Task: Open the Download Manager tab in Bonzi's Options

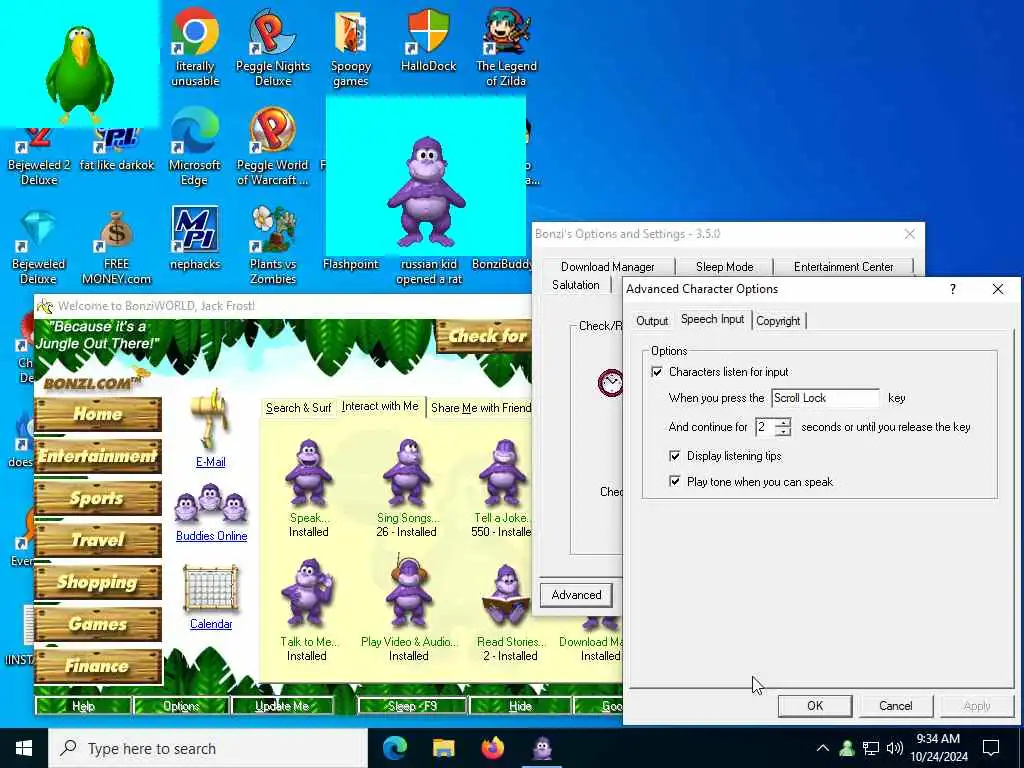Action: [x=607, y=266]
